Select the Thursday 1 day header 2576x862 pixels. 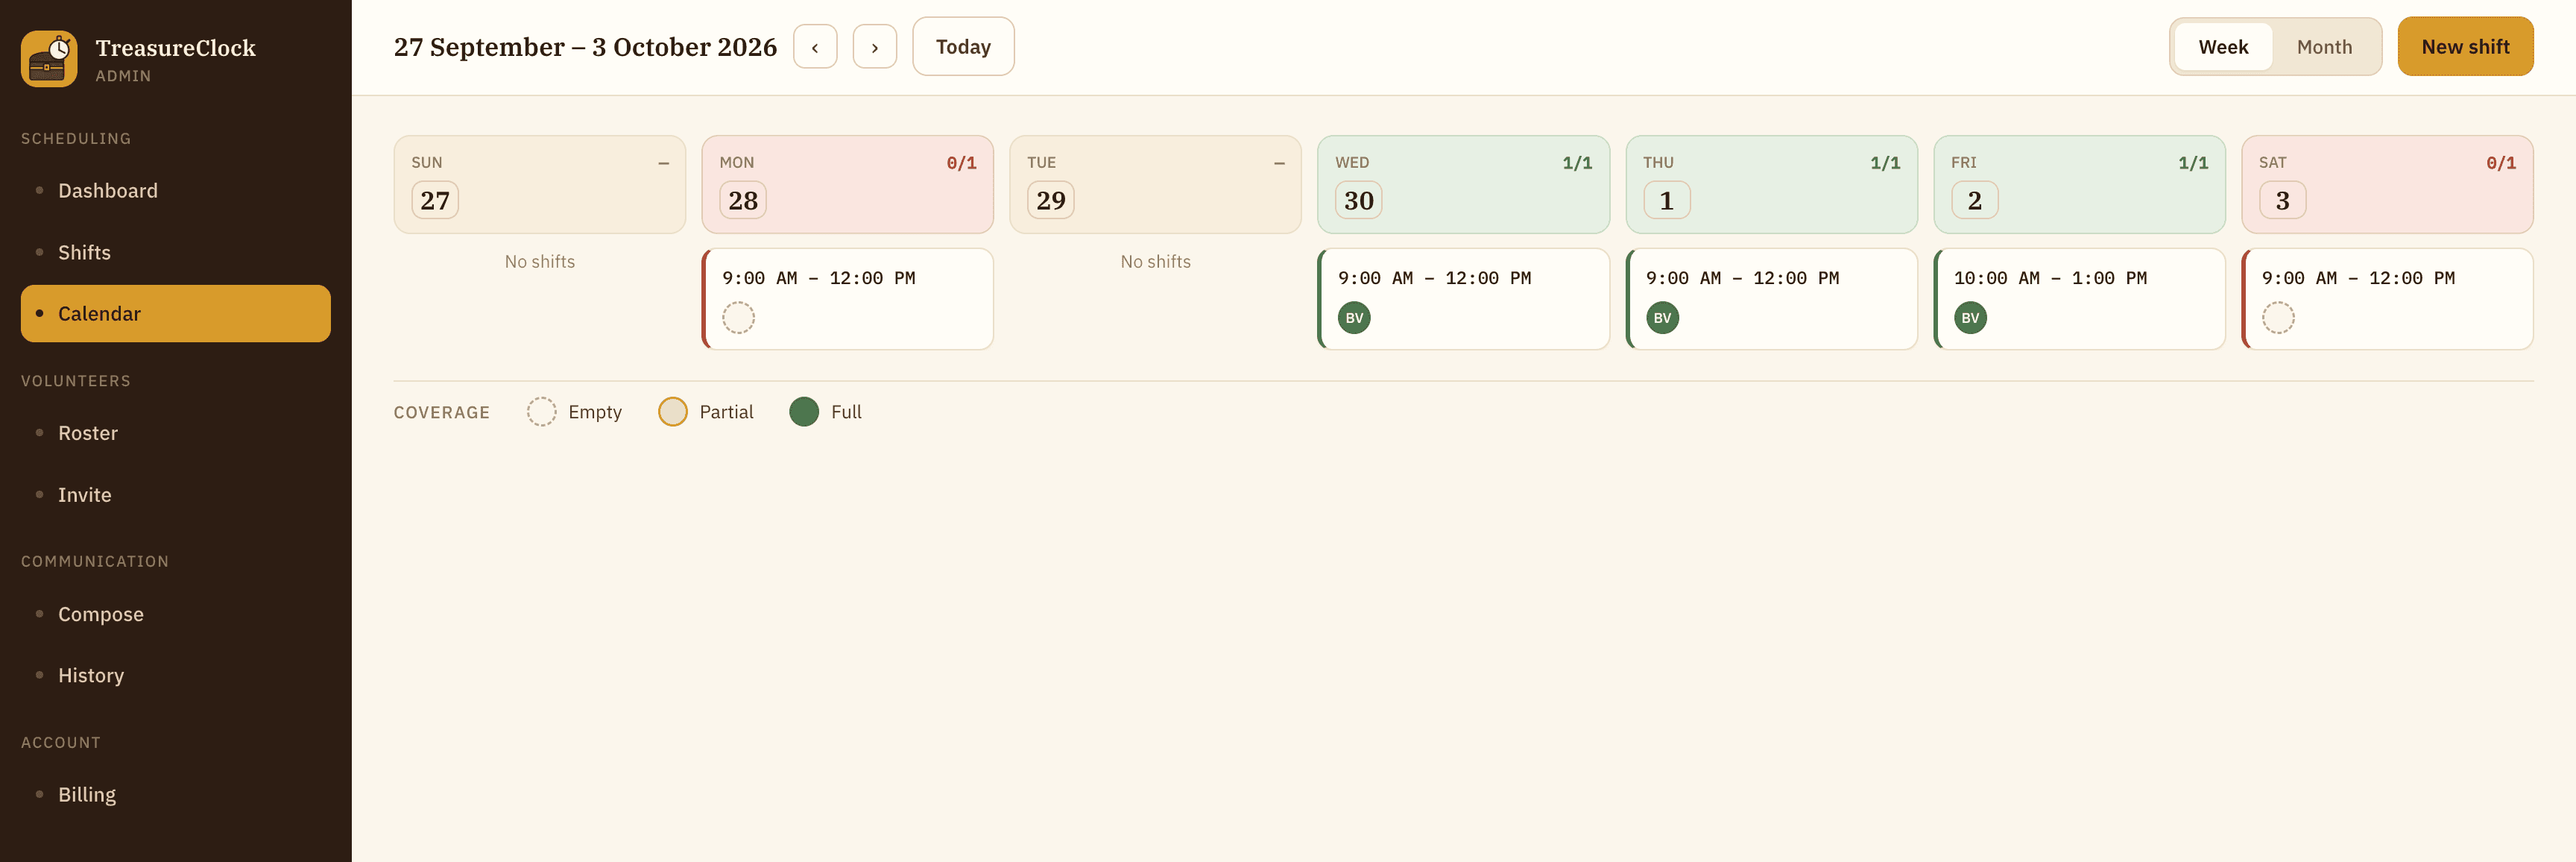pos(1772,185)
